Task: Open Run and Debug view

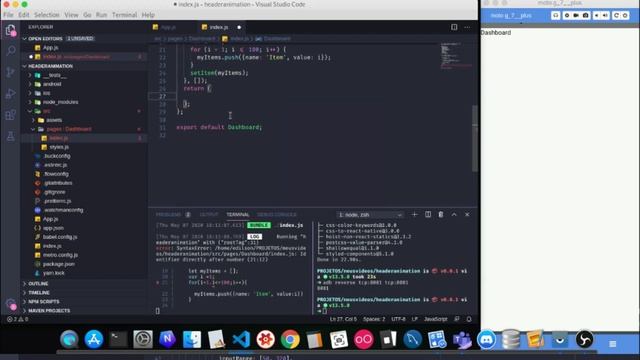Action: [x=11, y=93]
